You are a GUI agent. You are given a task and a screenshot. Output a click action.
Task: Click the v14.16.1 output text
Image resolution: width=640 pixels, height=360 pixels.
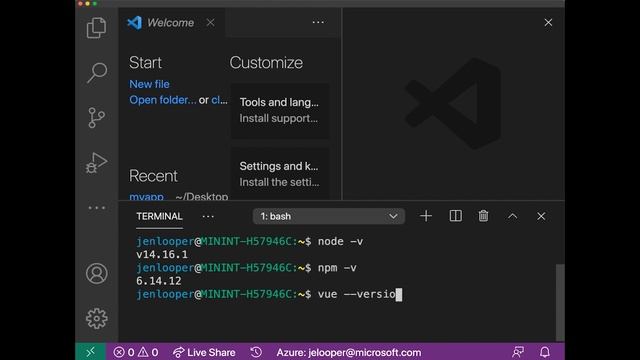[x=162, y=255]
